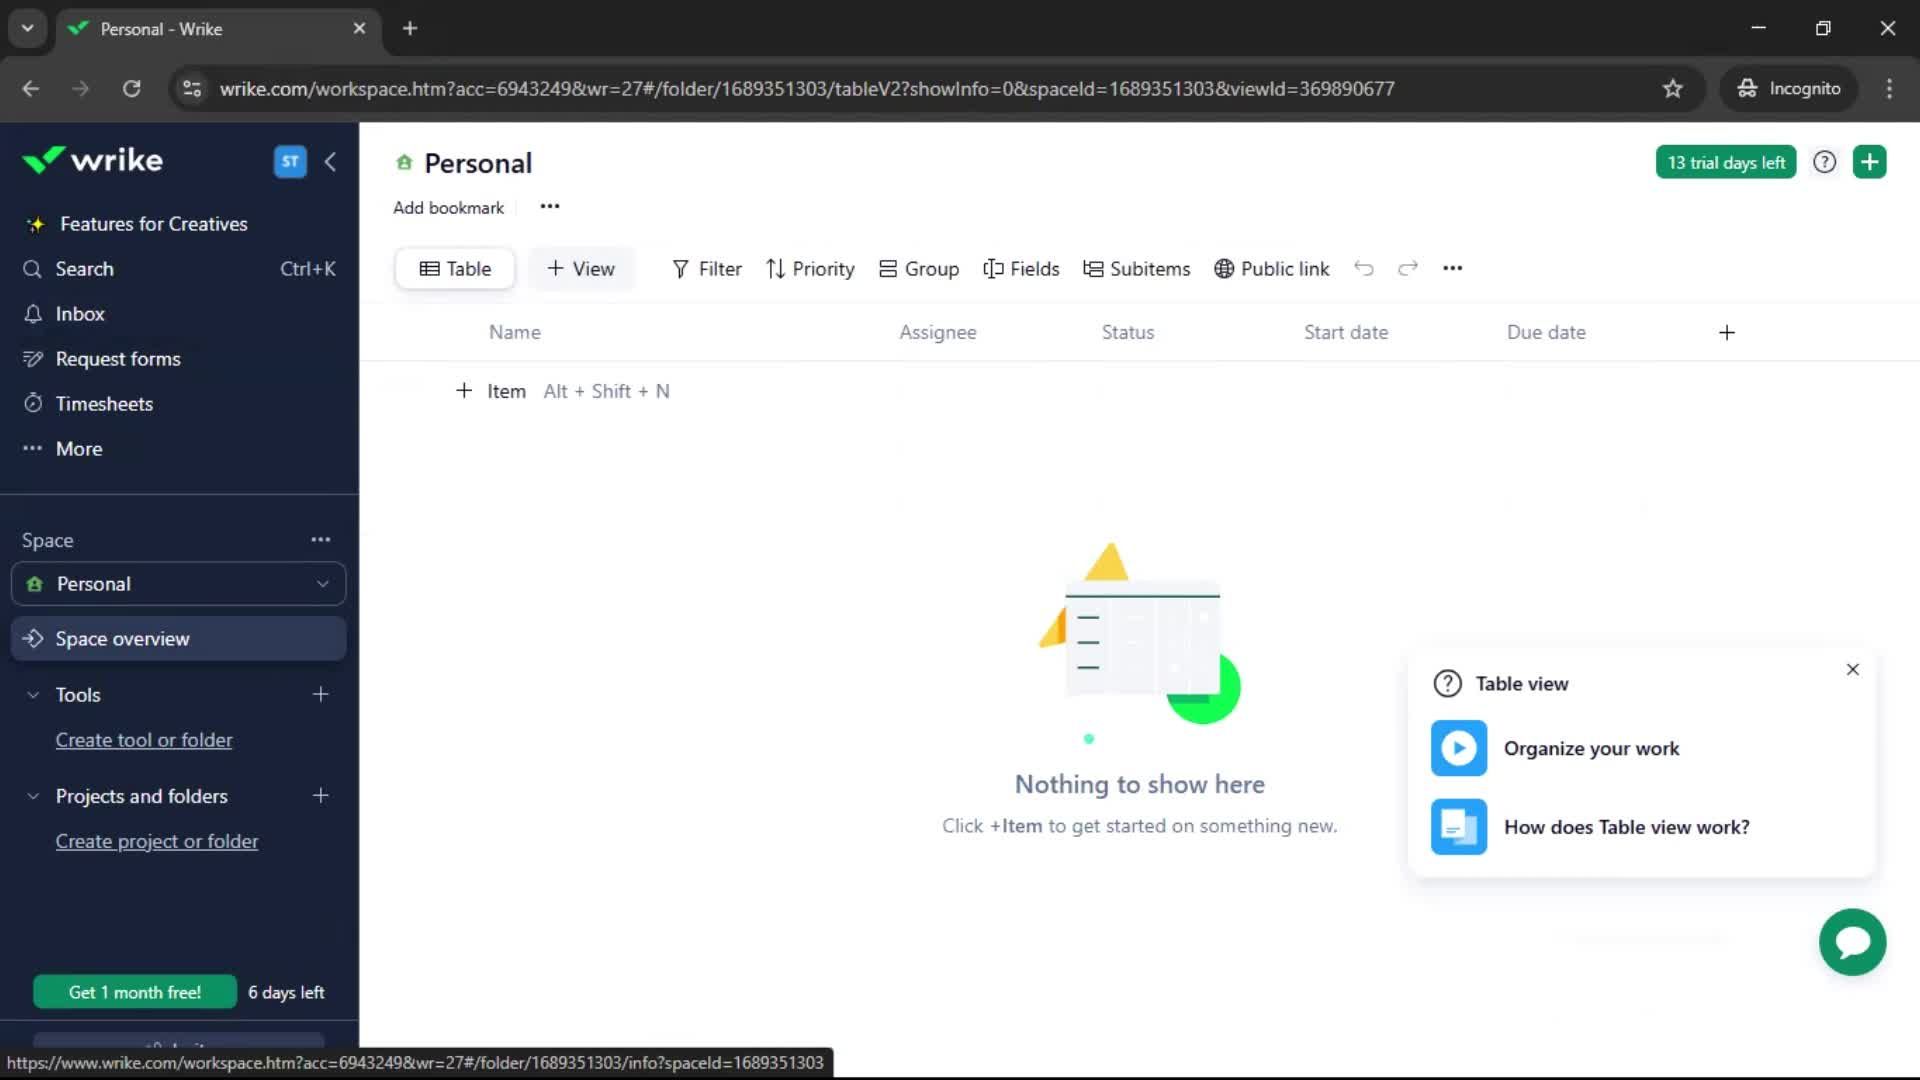This screenshot has height=1080, width=1920.
Task: Collapse Projects and folders chevron
Action: [33, 796]
